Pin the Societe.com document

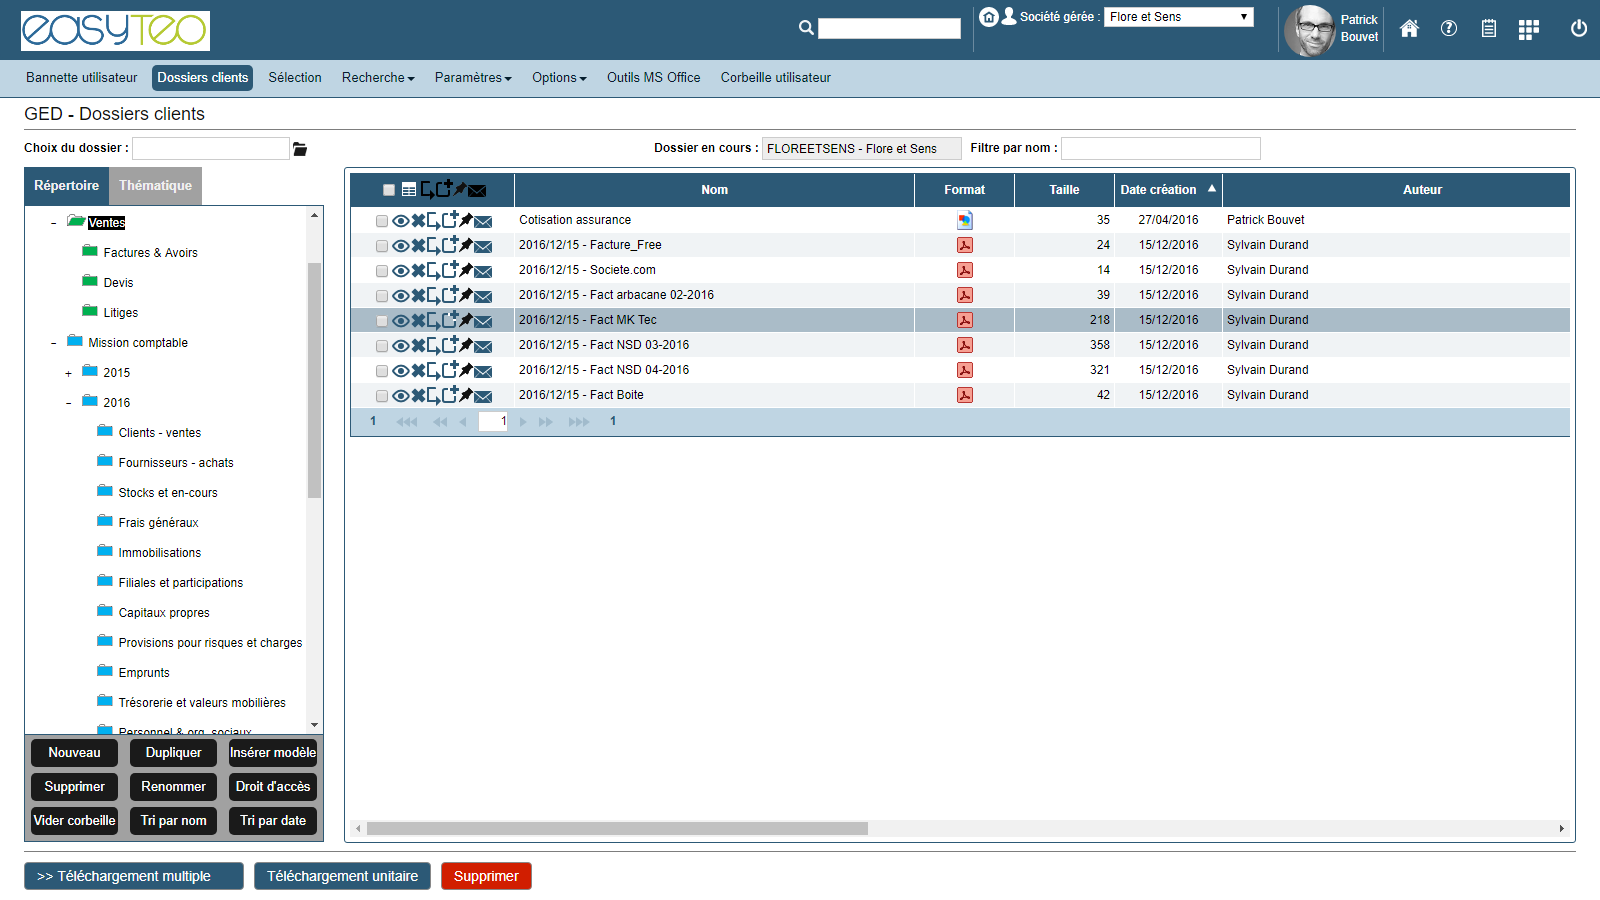pyautogui.click(x=466, y=270)
